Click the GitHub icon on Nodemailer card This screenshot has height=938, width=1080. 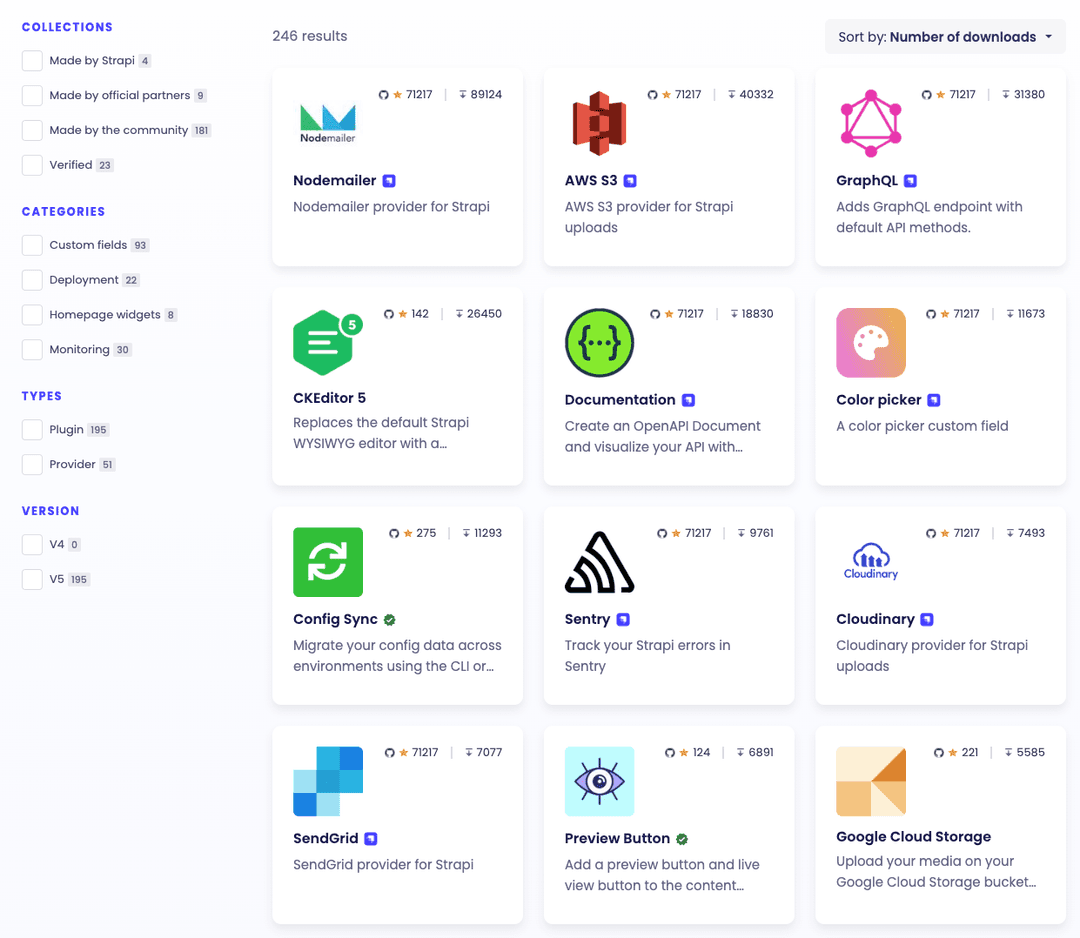point(384,94)
